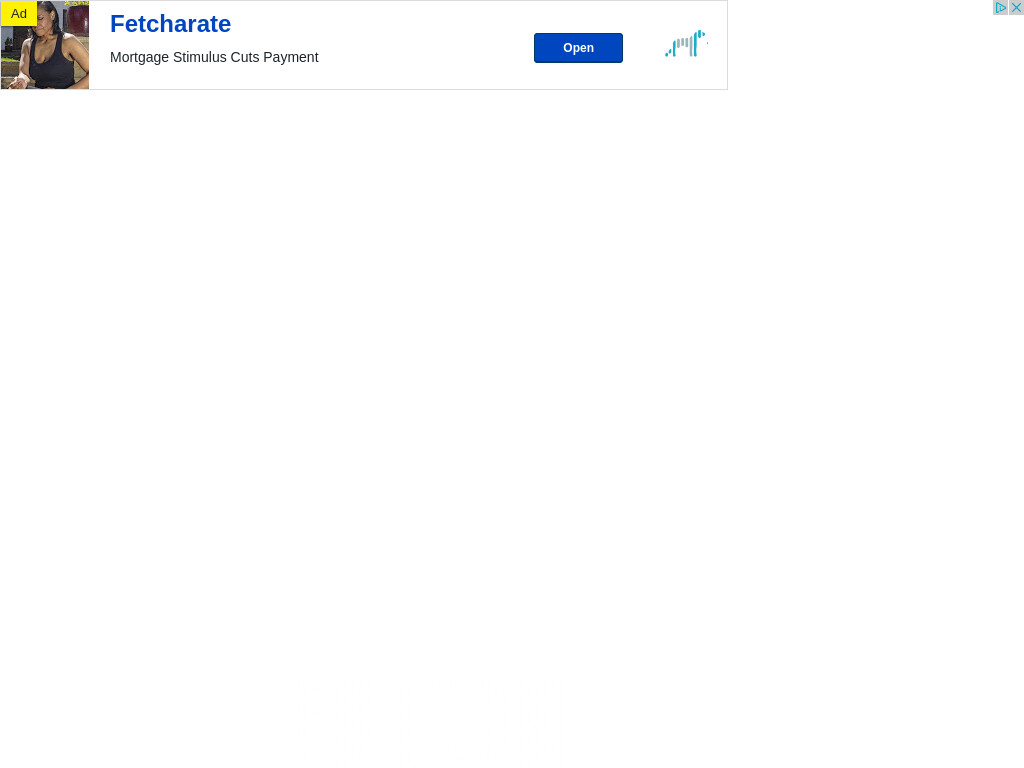Click the blue Open button
This screenshot has height=768, width=1024.
578,48
